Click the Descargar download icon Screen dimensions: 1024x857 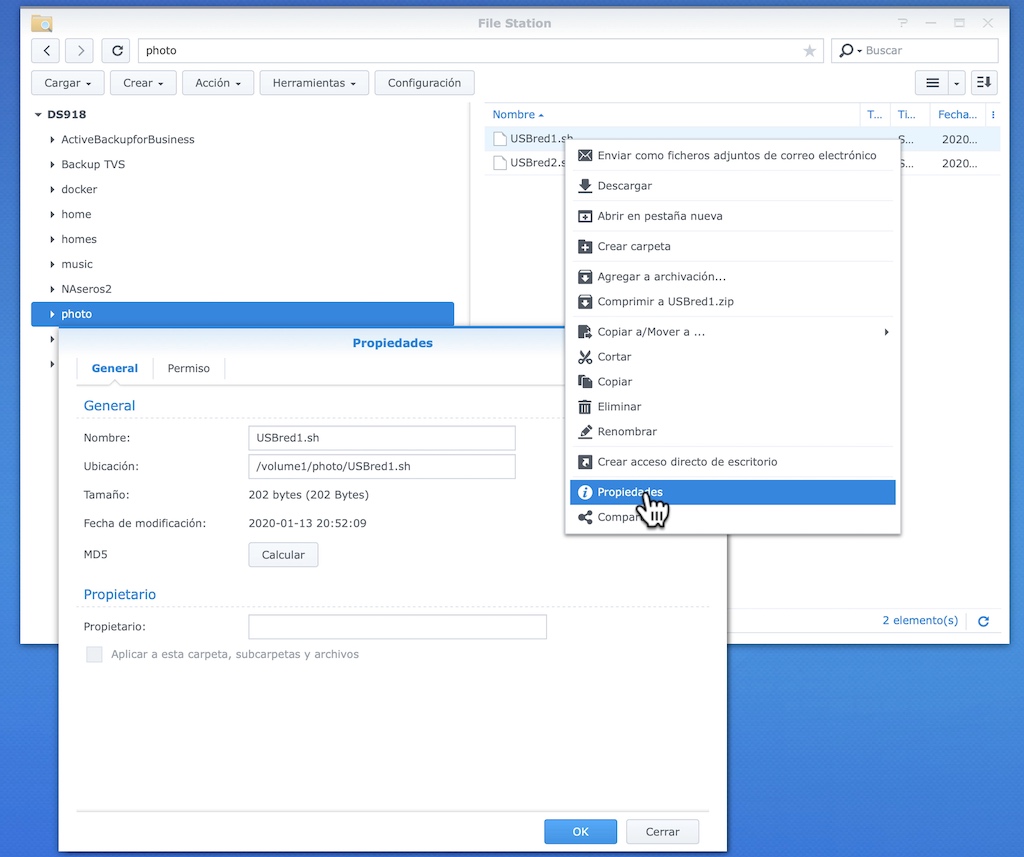click(583, 185)
